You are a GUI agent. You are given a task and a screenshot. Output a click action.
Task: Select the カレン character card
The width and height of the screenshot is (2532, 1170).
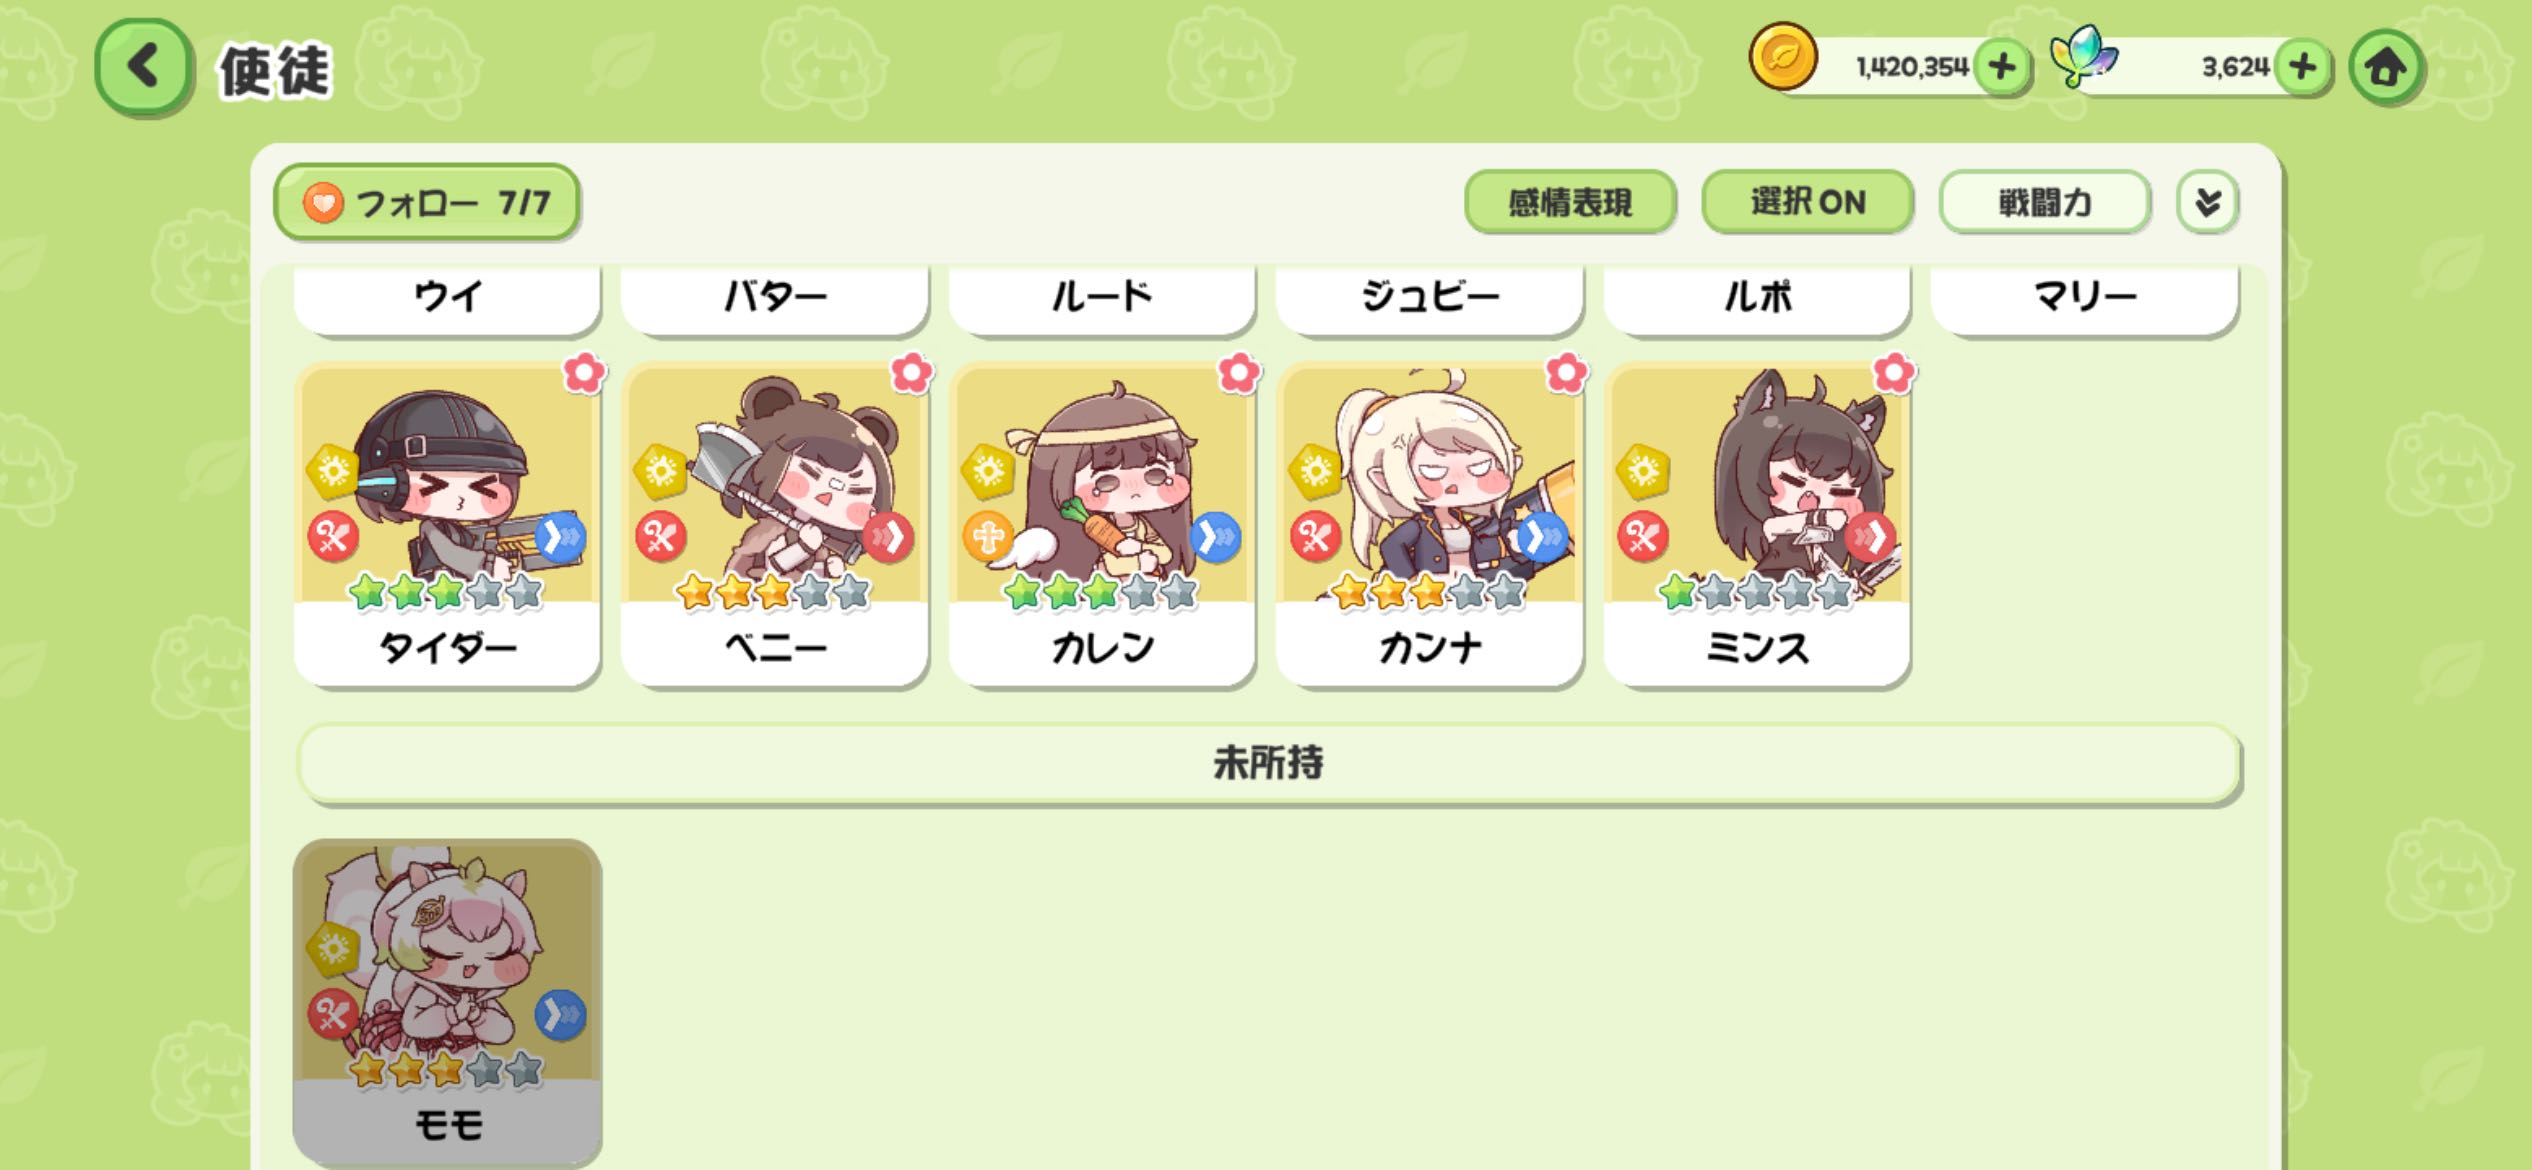point(1102,524)
